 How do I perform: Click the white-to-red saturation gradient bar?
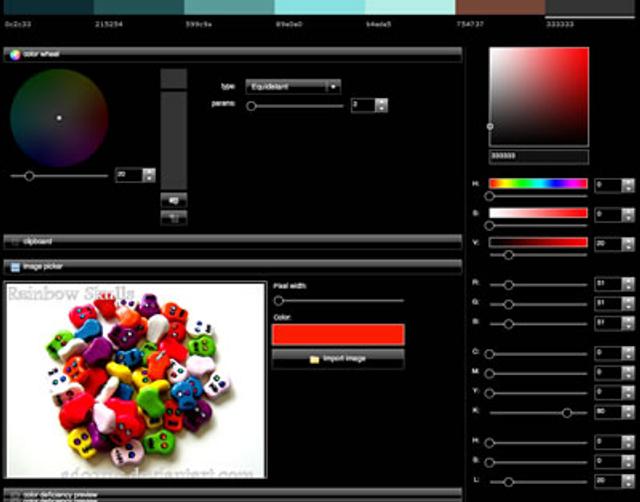(x=538, y=213)
